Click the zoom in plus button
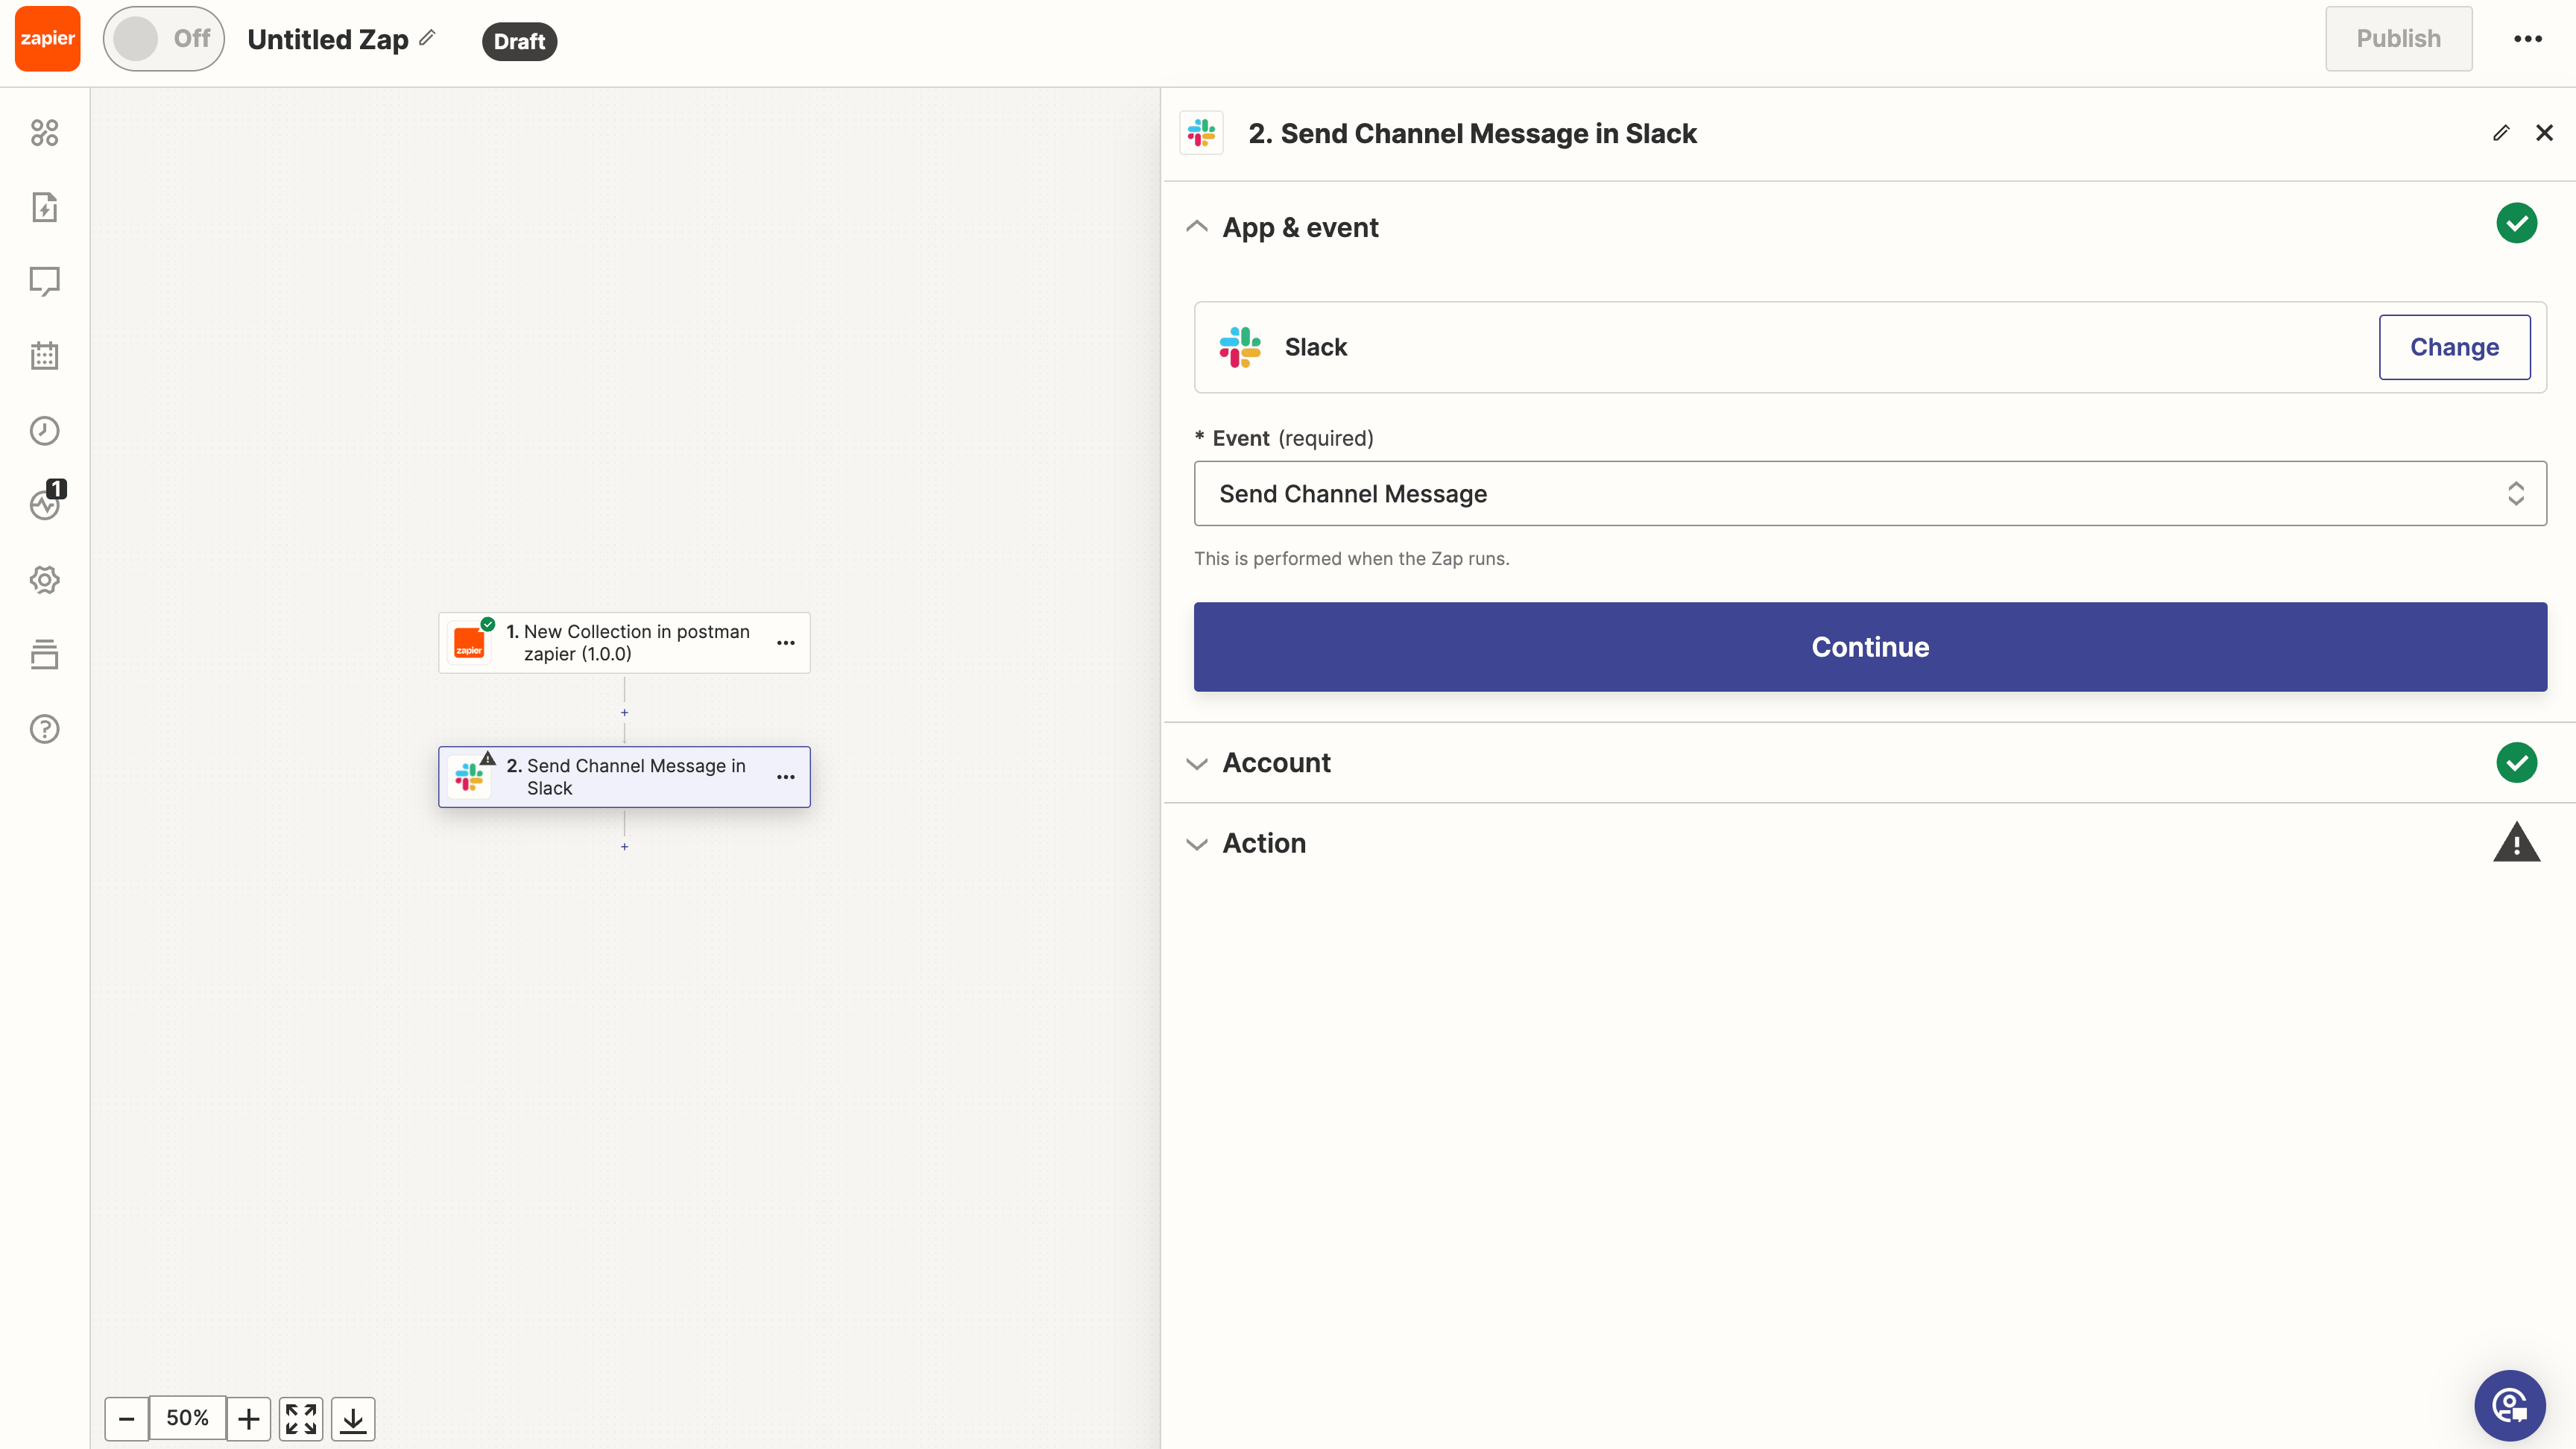 click(249, 1418)
